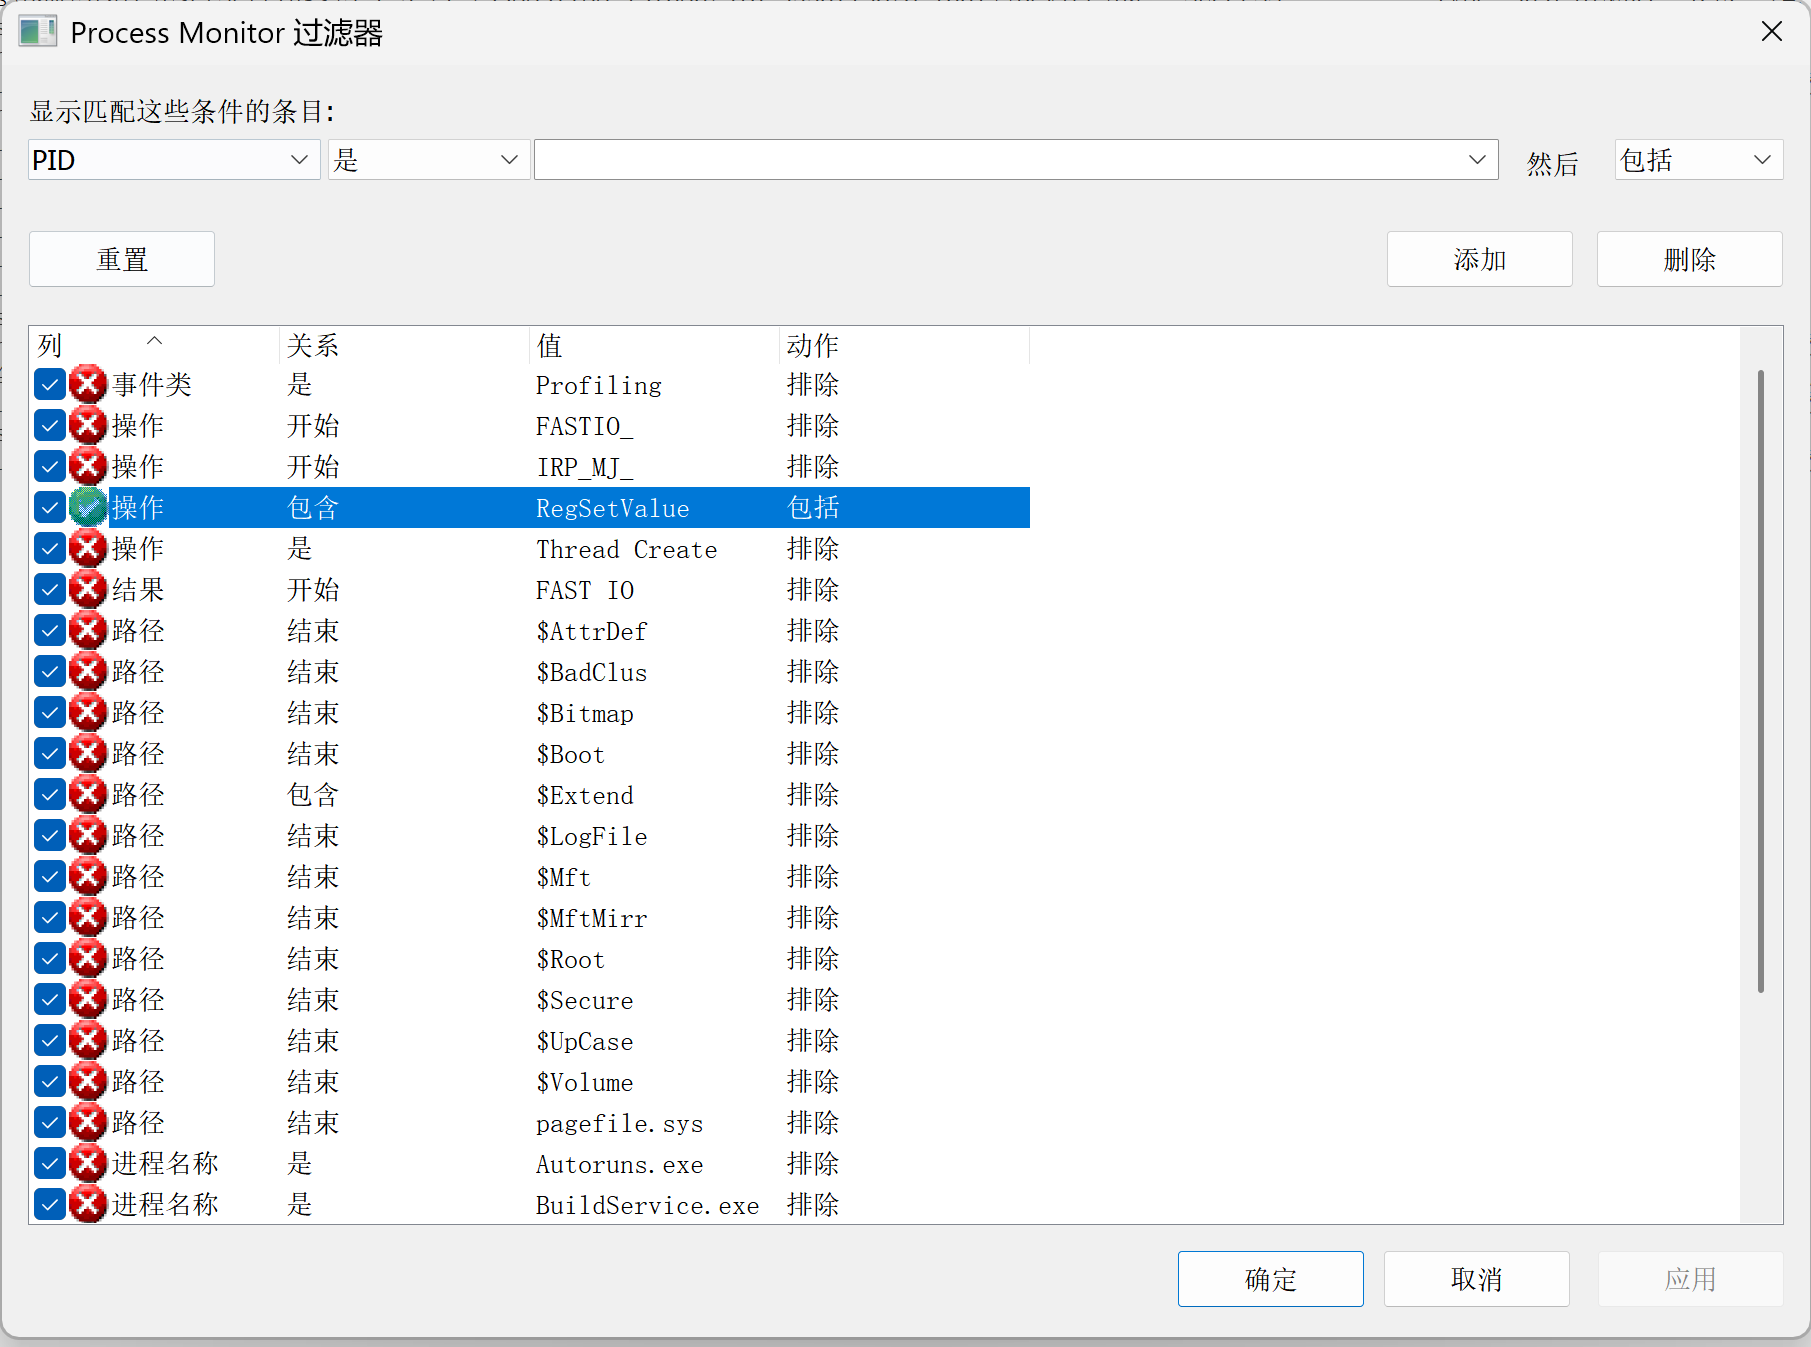Click the Process Monitor app icon in title bar

tap(38, 32)
